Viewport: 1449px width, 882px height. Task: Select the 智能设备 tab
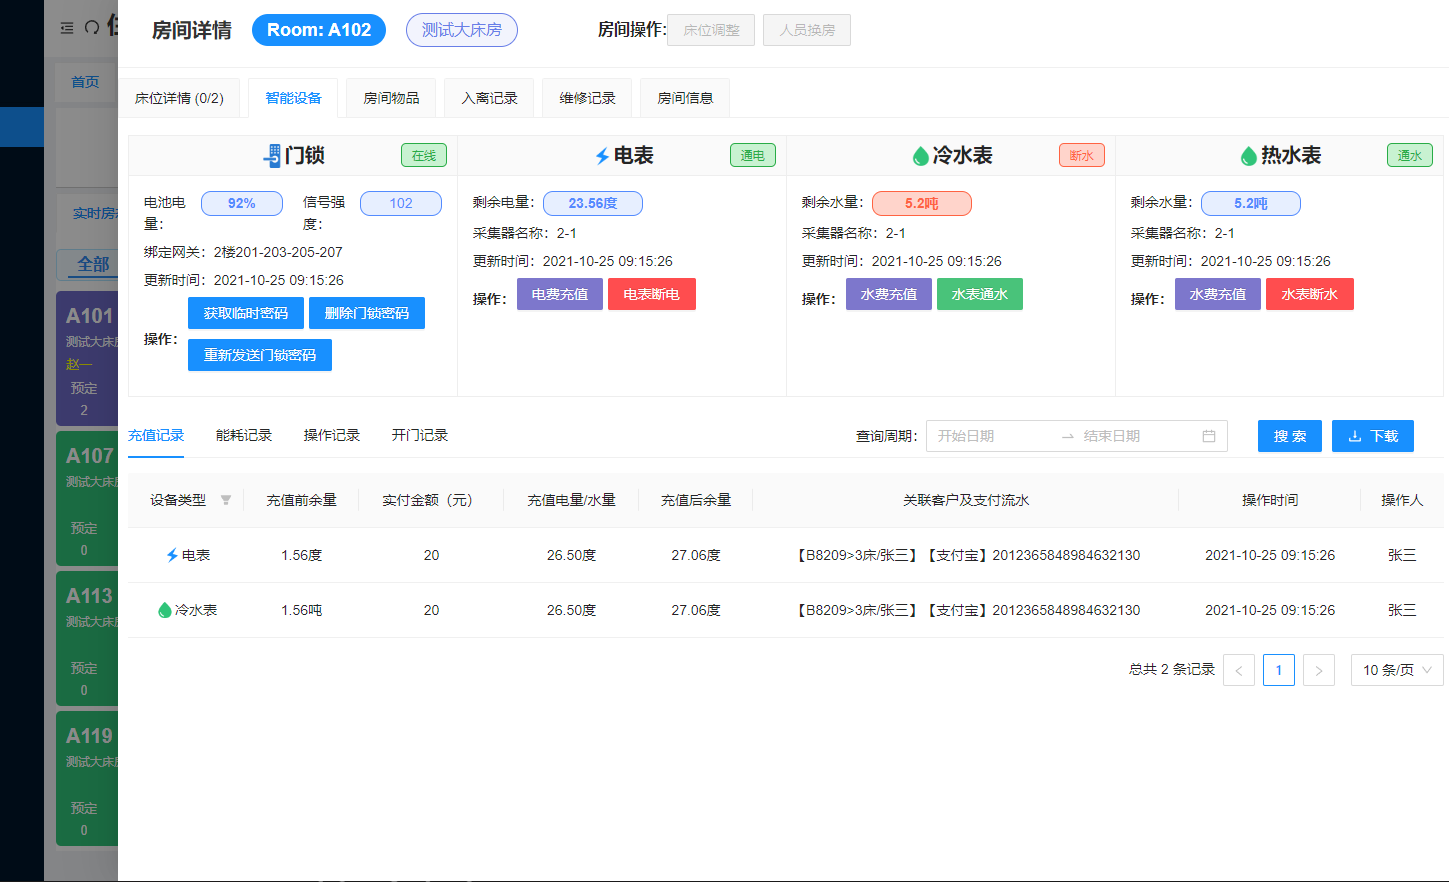tap(293, 98)
